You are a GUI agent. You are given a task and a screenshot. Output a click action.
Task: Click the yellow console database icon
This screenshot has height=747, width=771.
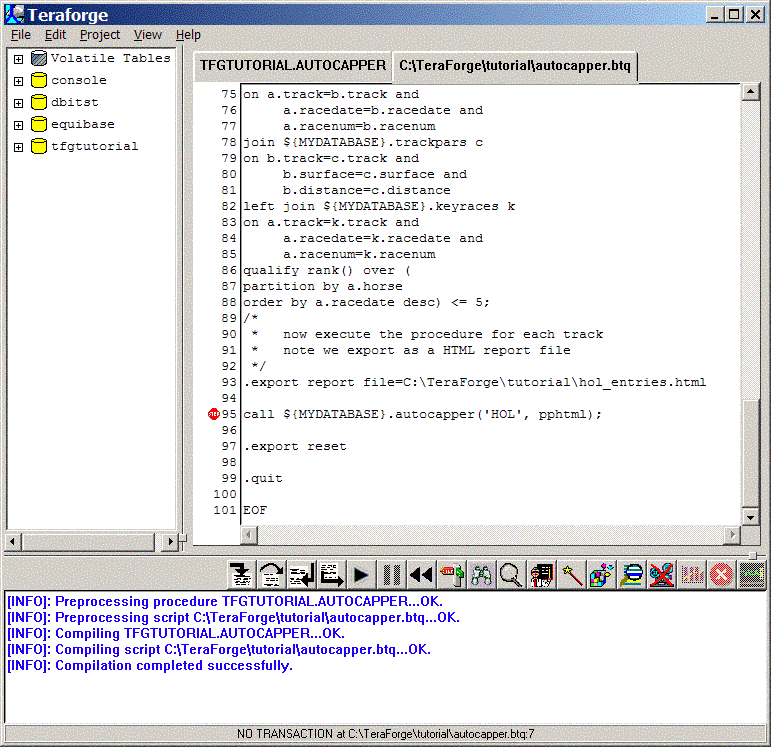[x=39, y=80]
